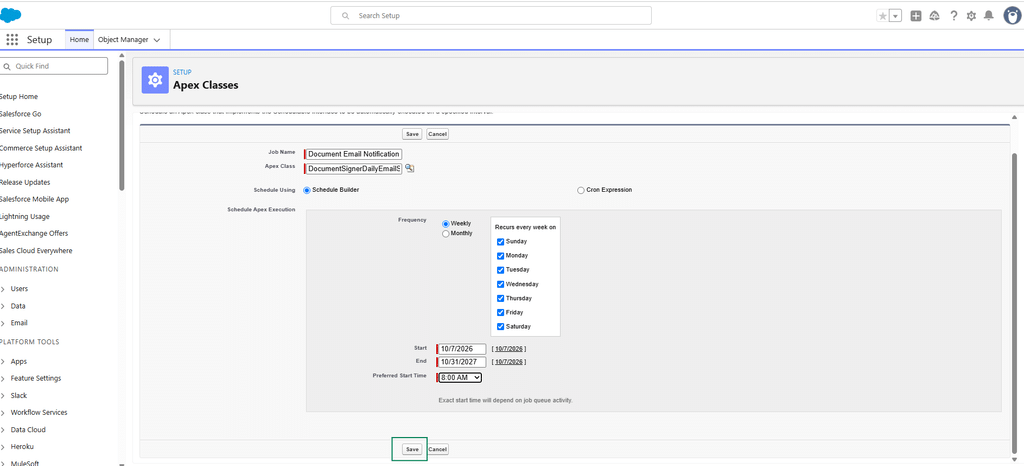Click the Quick Find magnifier icon
The width and height of the screenshot is (1024, 466).
click(x=7, y=66)
